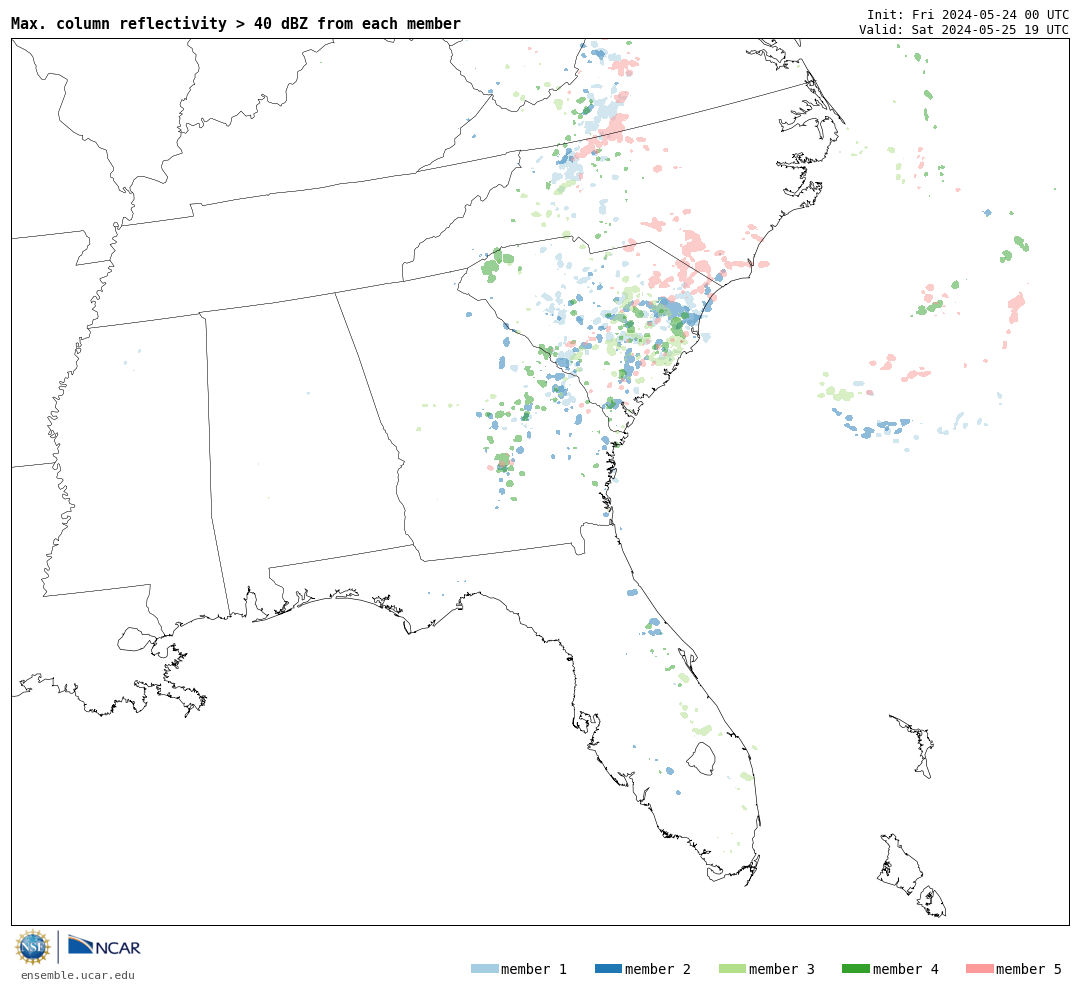Click the 'Max. column reflectivity > 40 dBZ' title

[x=236, y=23]
